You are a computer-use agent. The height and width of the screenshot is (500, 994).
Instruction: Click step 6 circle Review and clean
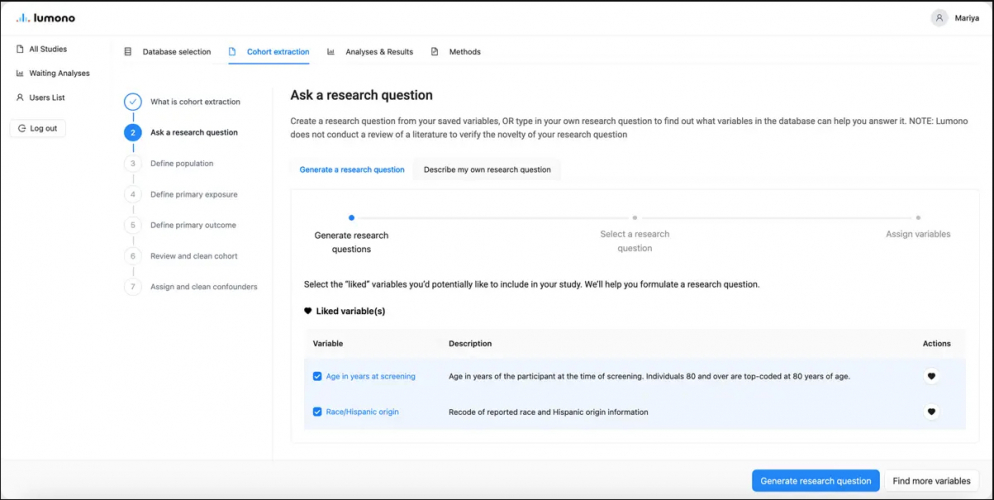coord(132,256)
